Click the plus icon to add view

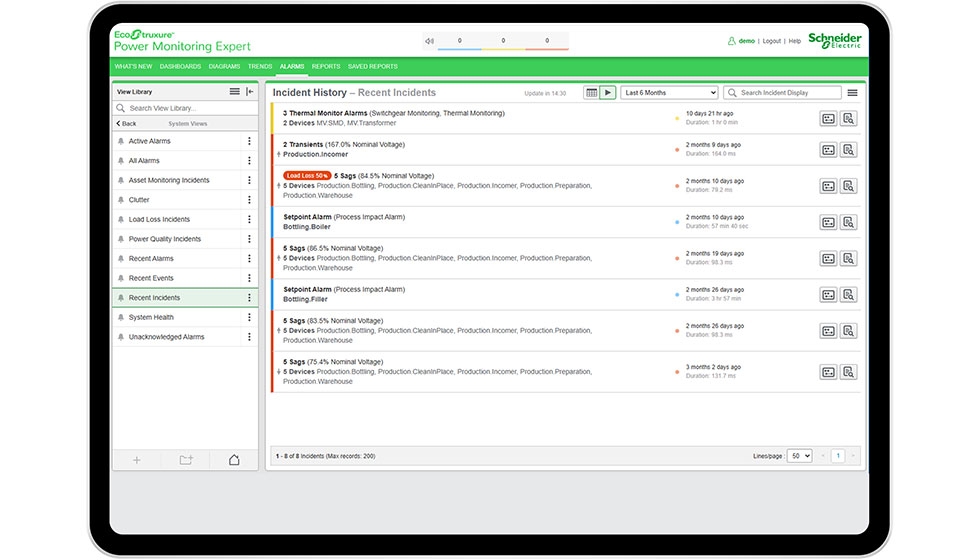(137, 460)
